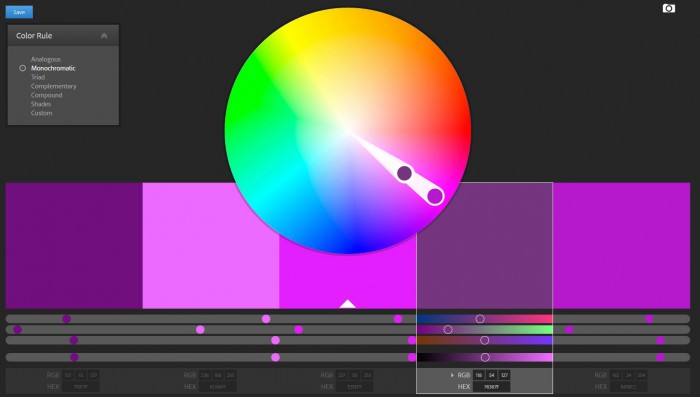Select the darkest purple swatch
Screen dimensions: 700x397
point(74,245)
